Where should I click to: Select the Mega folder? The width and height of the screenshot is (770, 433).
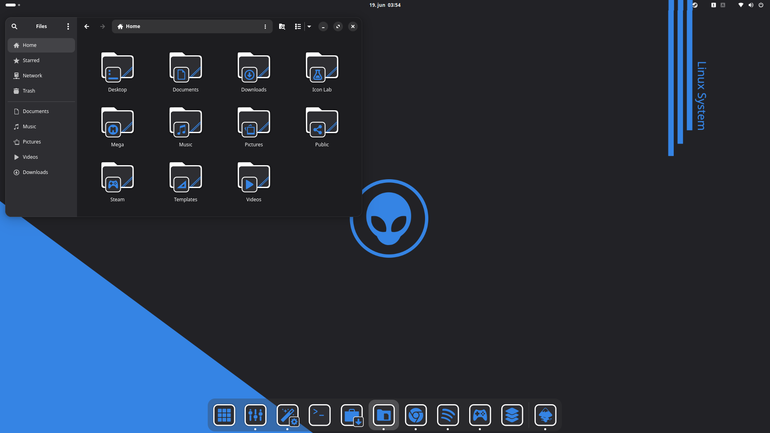(x=117, y=127)
